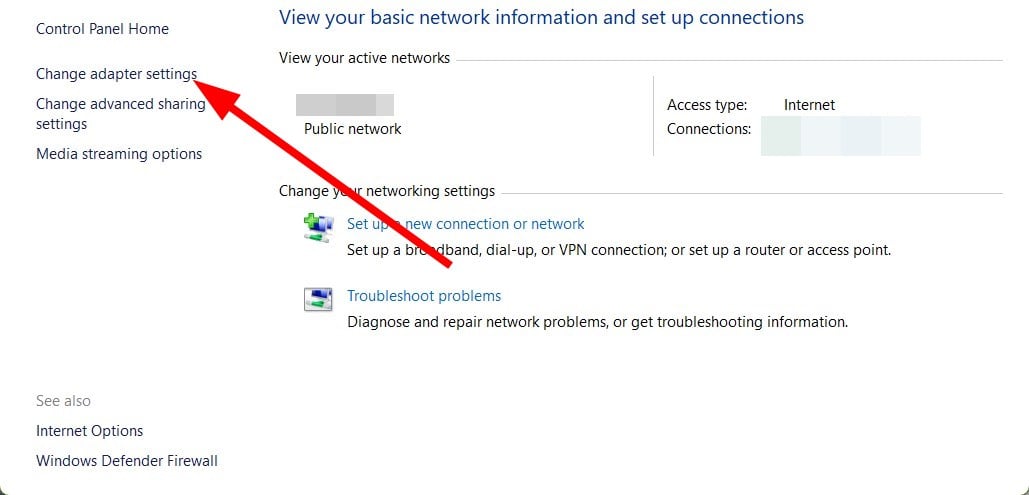Click the Public network label

(352, 129)
